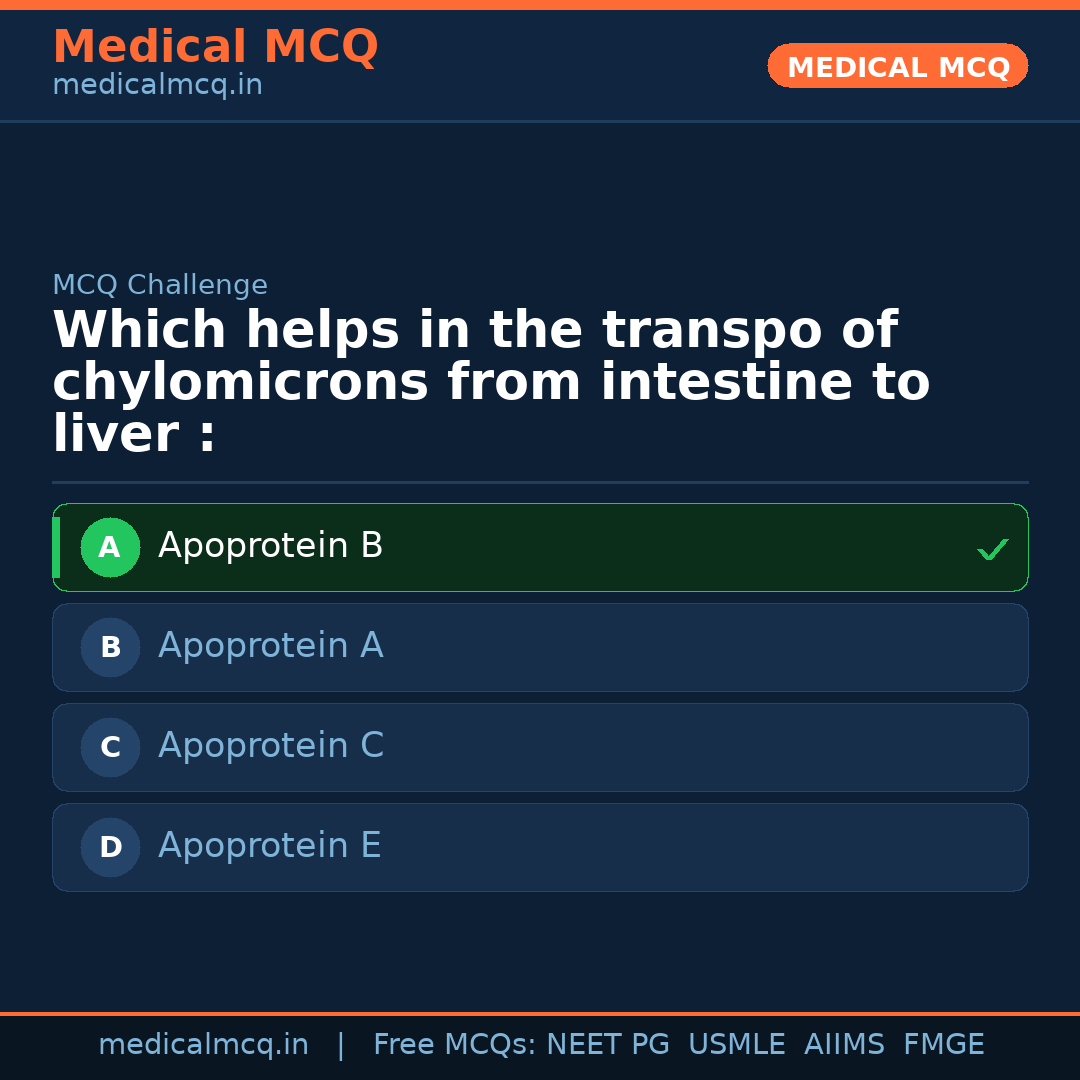Click the green A circle badge

click(110, 547)
